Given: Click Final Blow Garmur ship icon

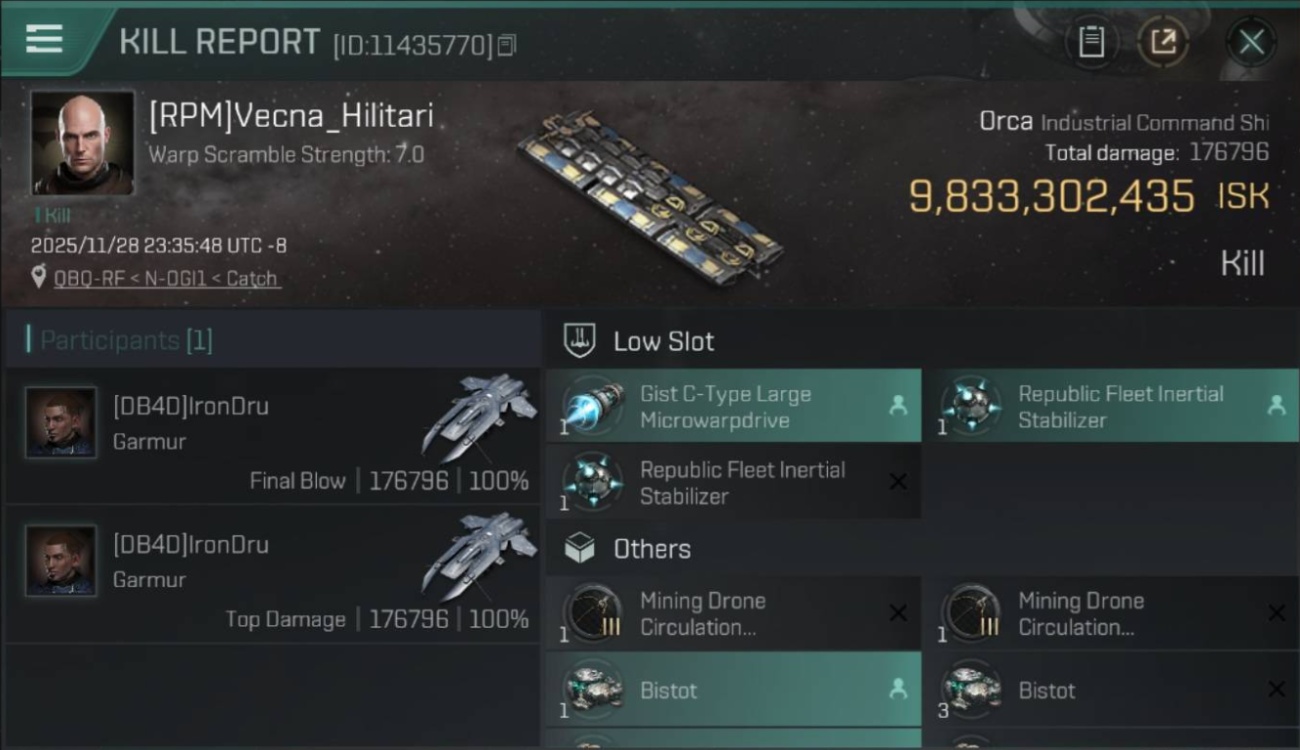Looking at the screenshot, I should click(479, 414).
